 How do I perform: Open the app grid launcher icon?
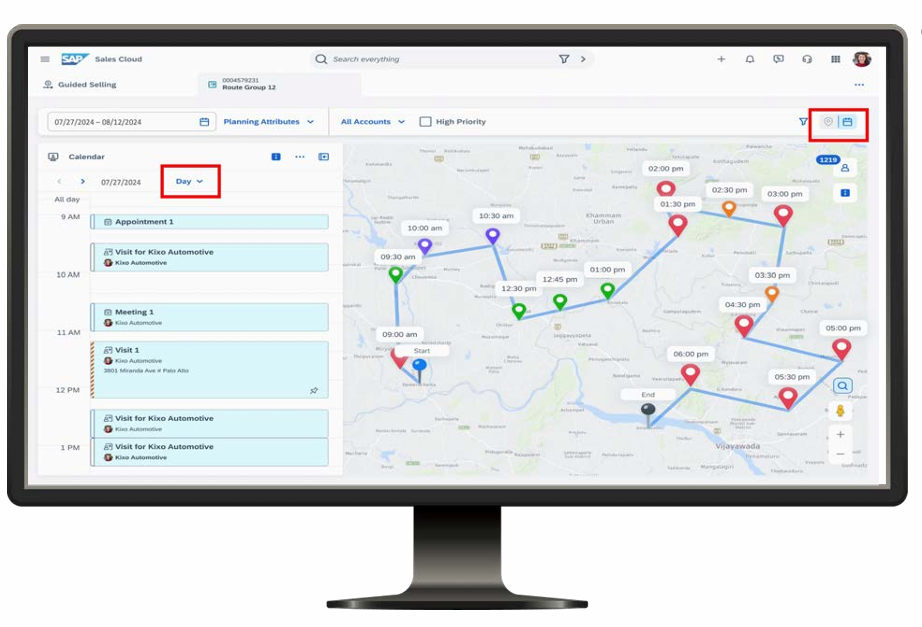click(x=836, y=59)
